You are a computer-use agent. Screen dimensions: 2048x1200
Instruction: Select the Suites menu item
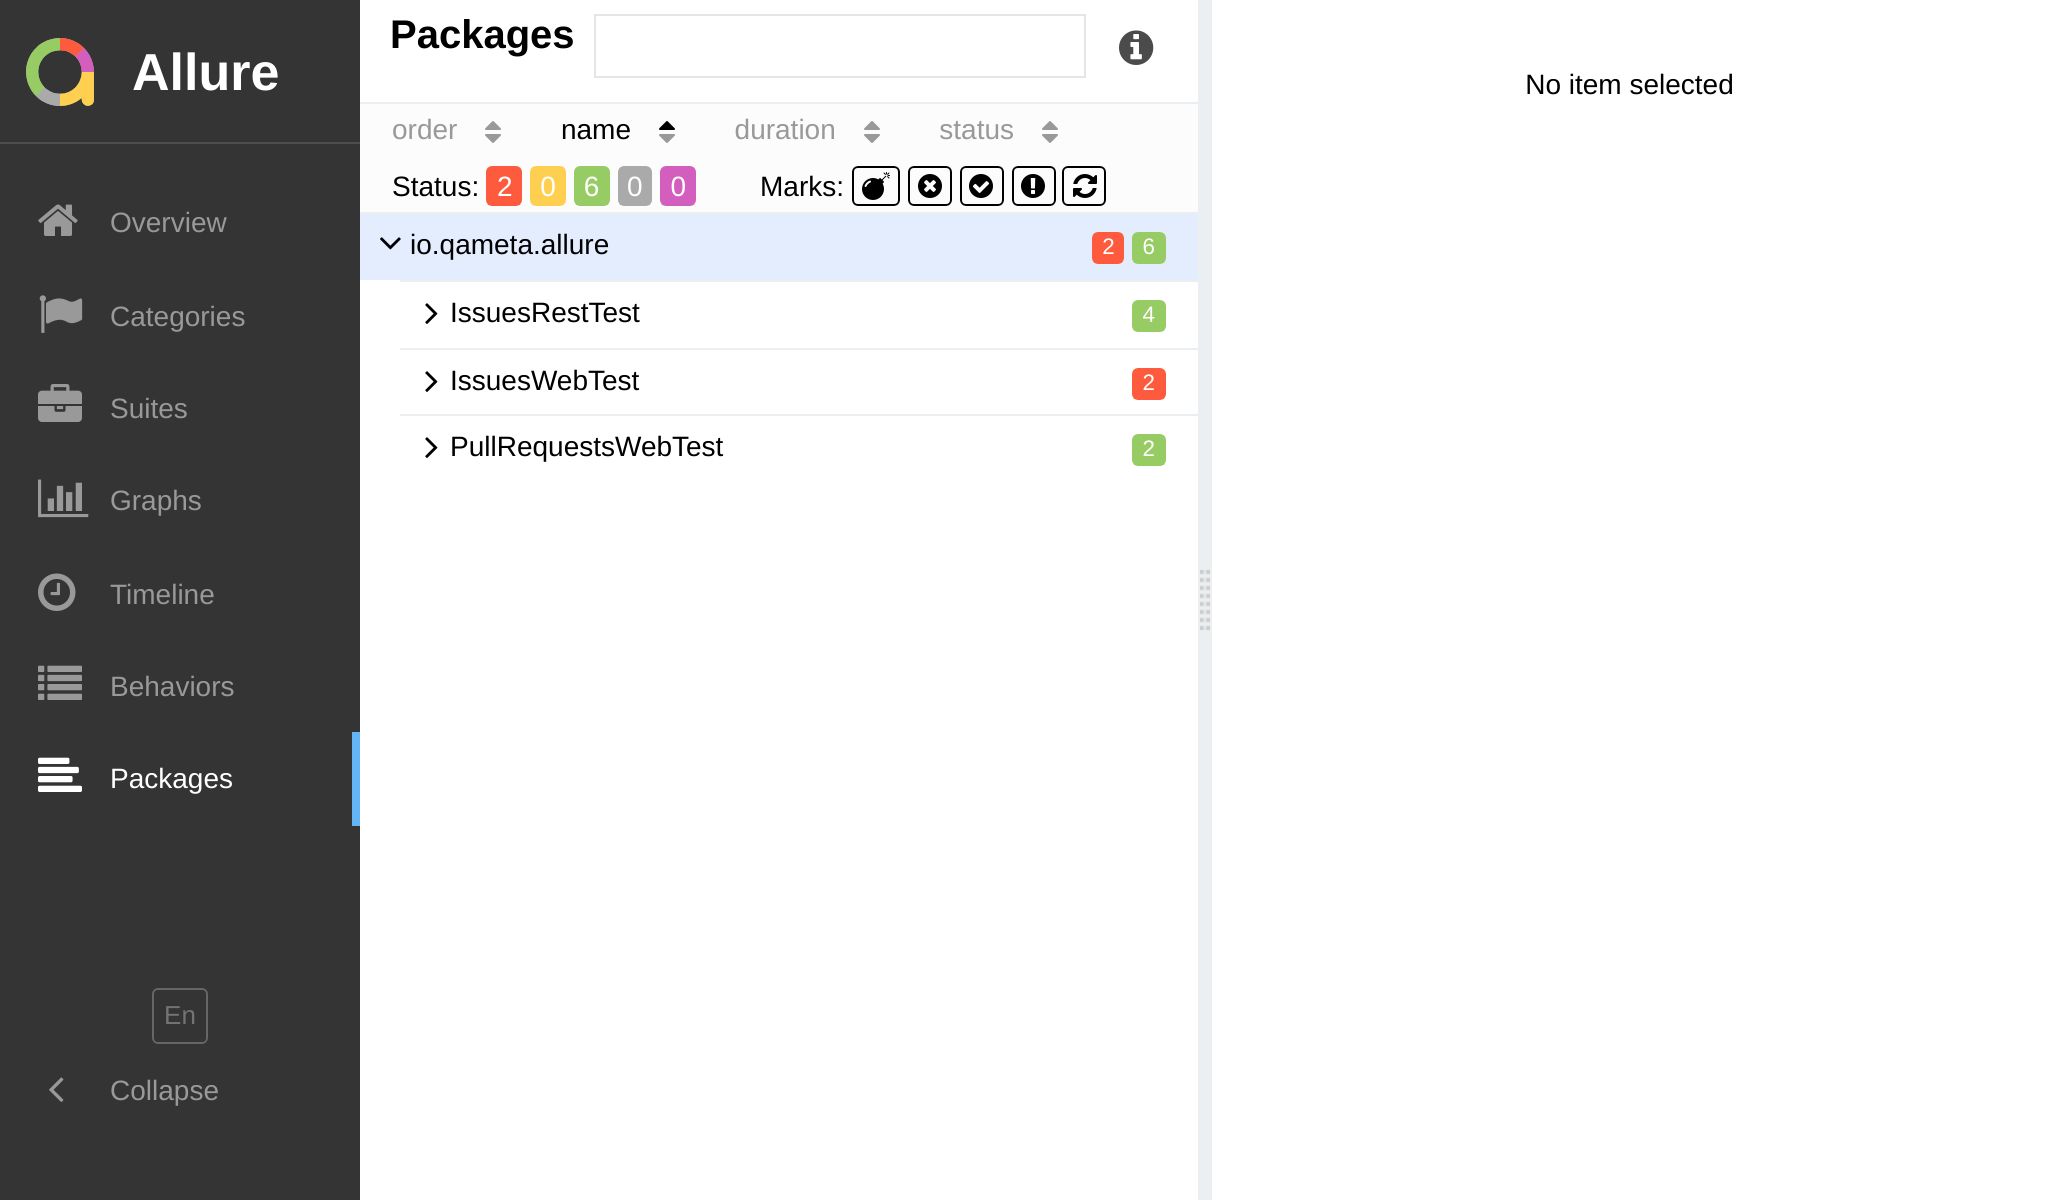(x=149, y=407)
